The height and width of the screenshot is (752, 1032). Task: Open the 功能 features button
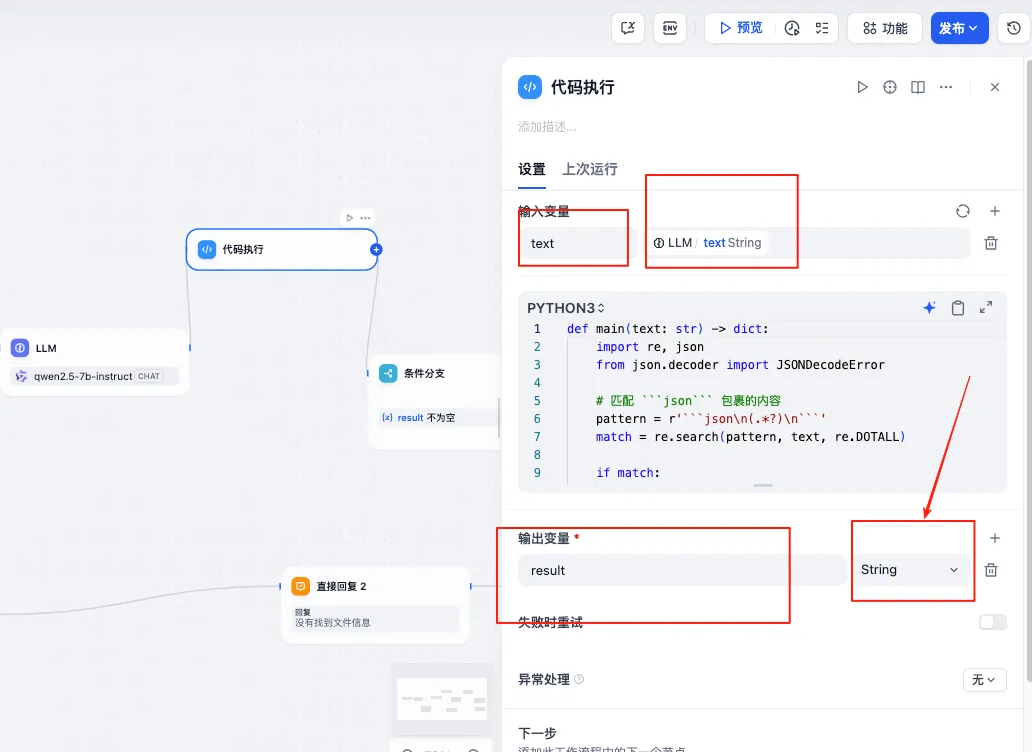(x=885, y=28)
